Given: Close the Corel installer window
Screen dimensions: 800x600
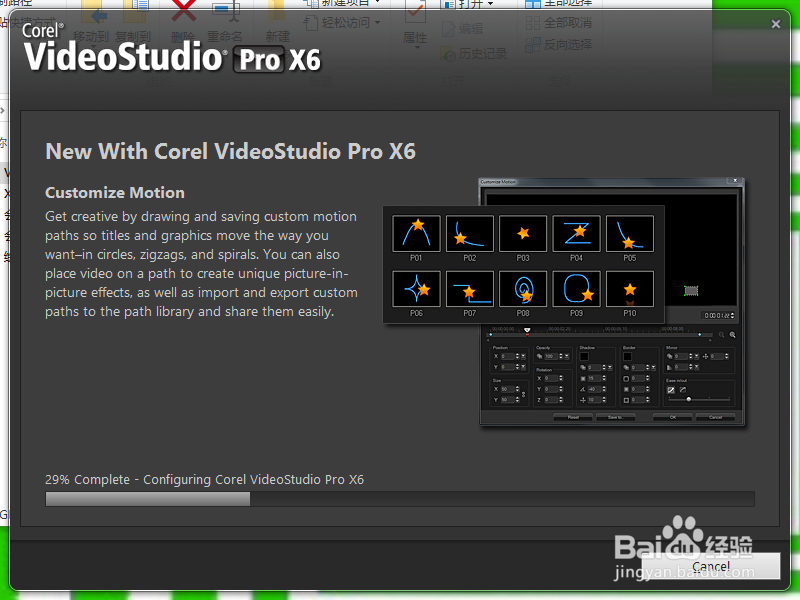Looking at the screenshot, I should pos(776,24).
